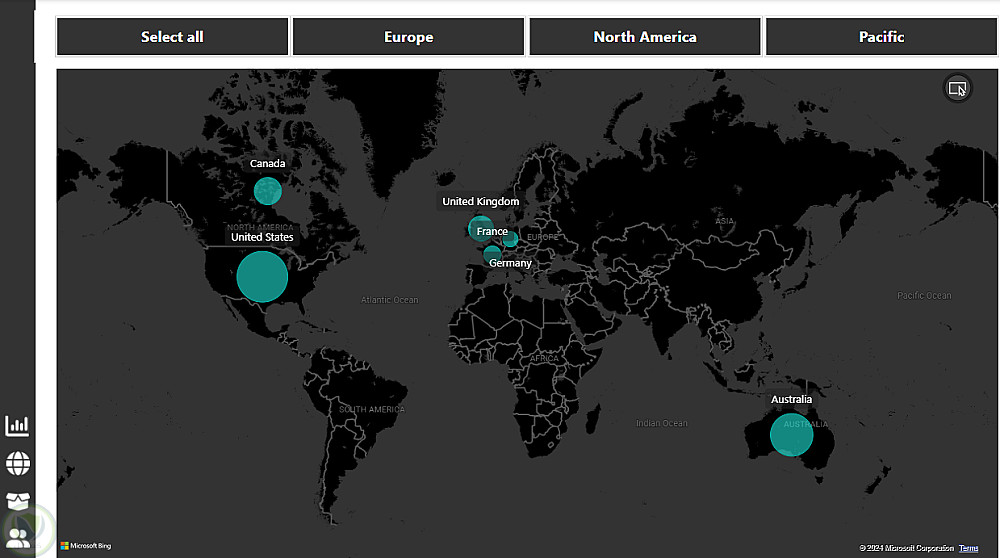Click the Canada map label
Screen dimensions: 1000x558
point(267,163)
